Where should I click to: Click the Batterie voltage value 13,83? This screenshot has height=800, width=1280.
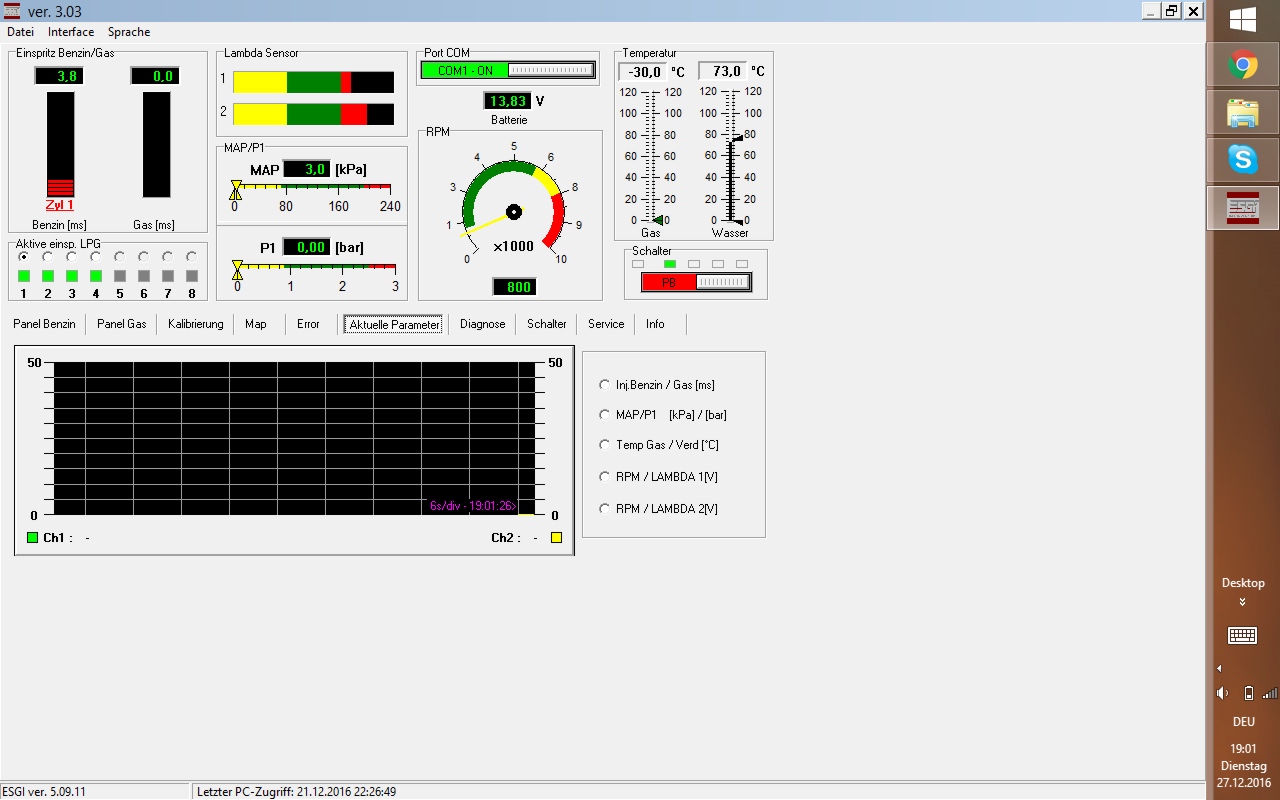pos(507,101)
